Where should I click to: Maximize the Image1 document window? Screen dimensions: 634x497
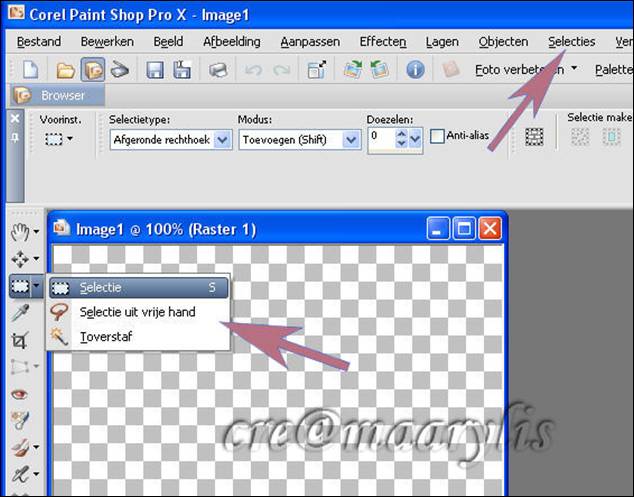click(x=464, y=229)
